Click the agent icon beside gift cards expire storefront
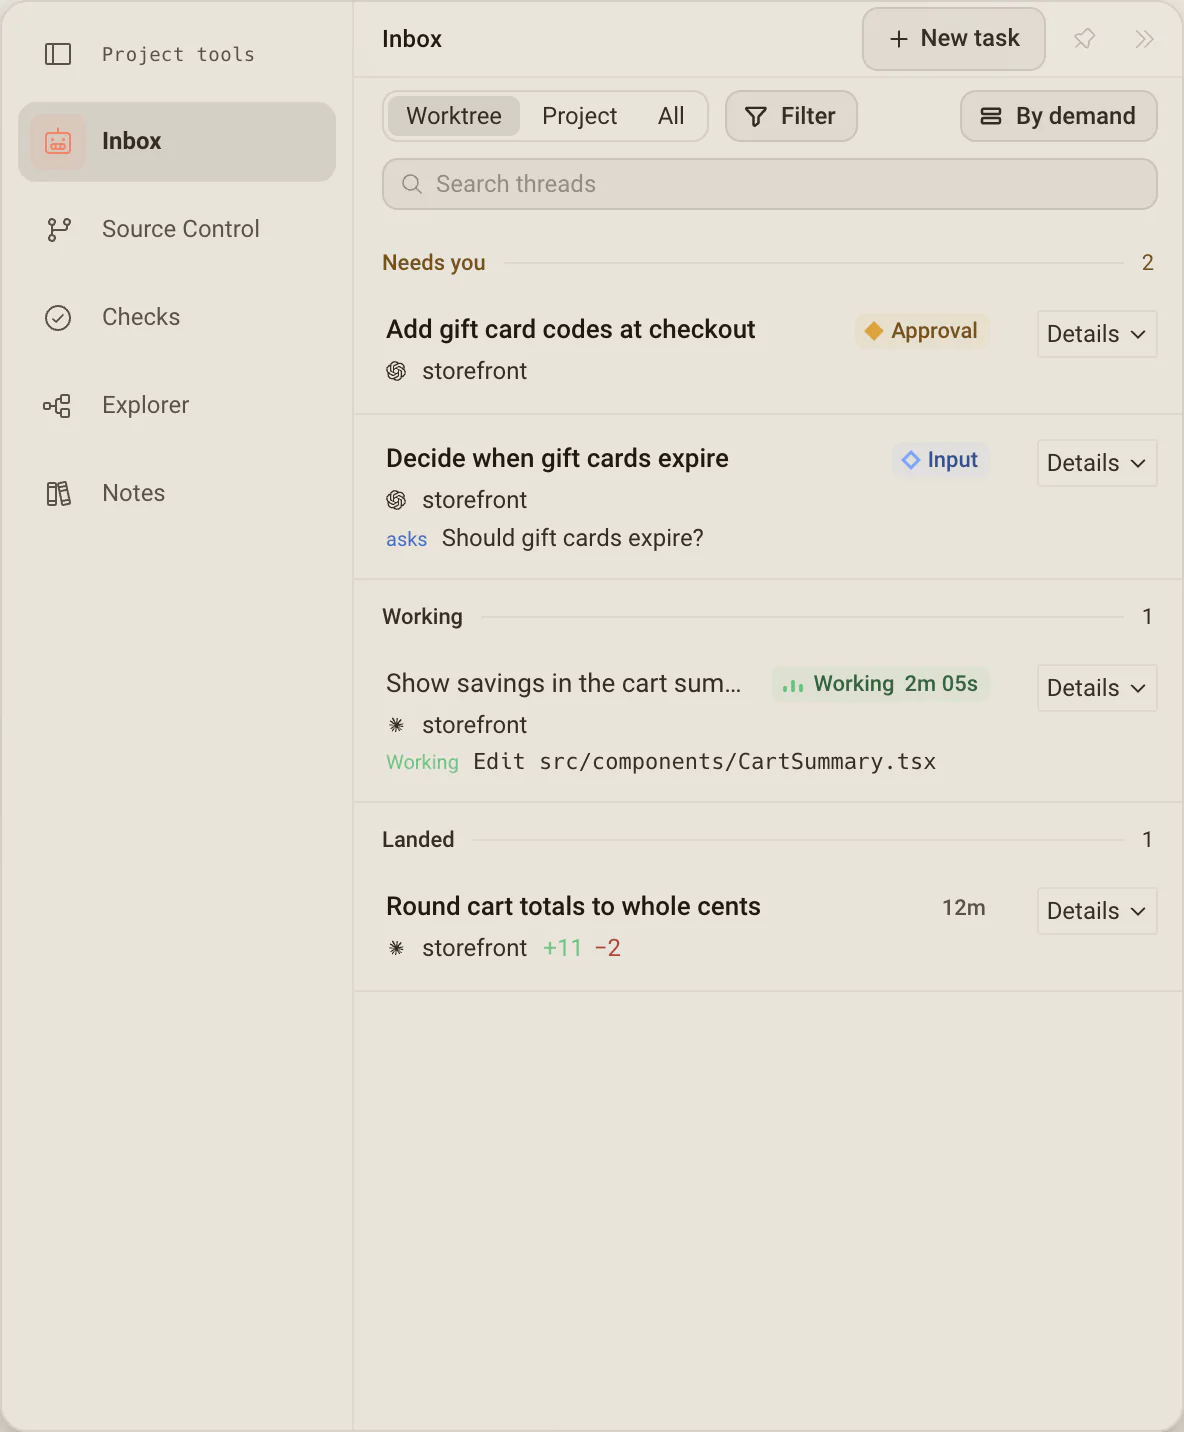1184x1432 pixels. [x=396, y=500]
